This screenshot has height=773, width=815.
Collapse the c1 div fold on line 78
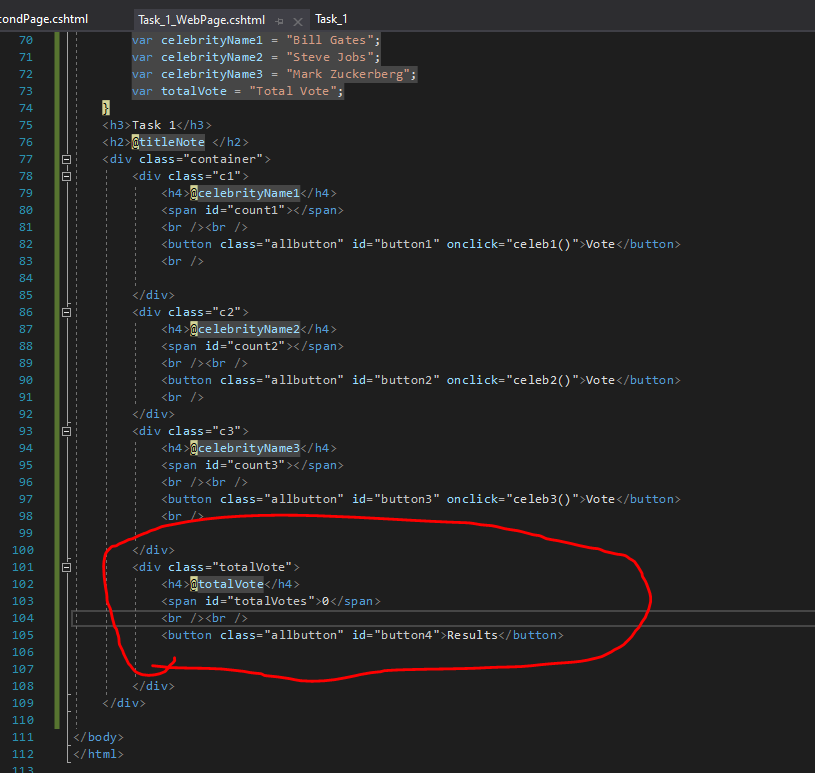67,176
